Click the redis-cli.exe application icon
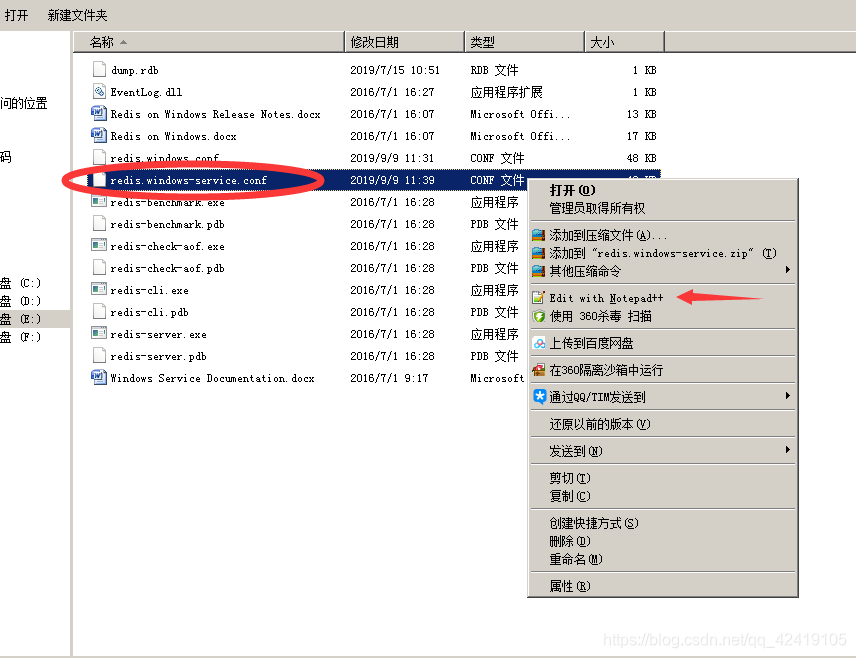 [99, 289]
